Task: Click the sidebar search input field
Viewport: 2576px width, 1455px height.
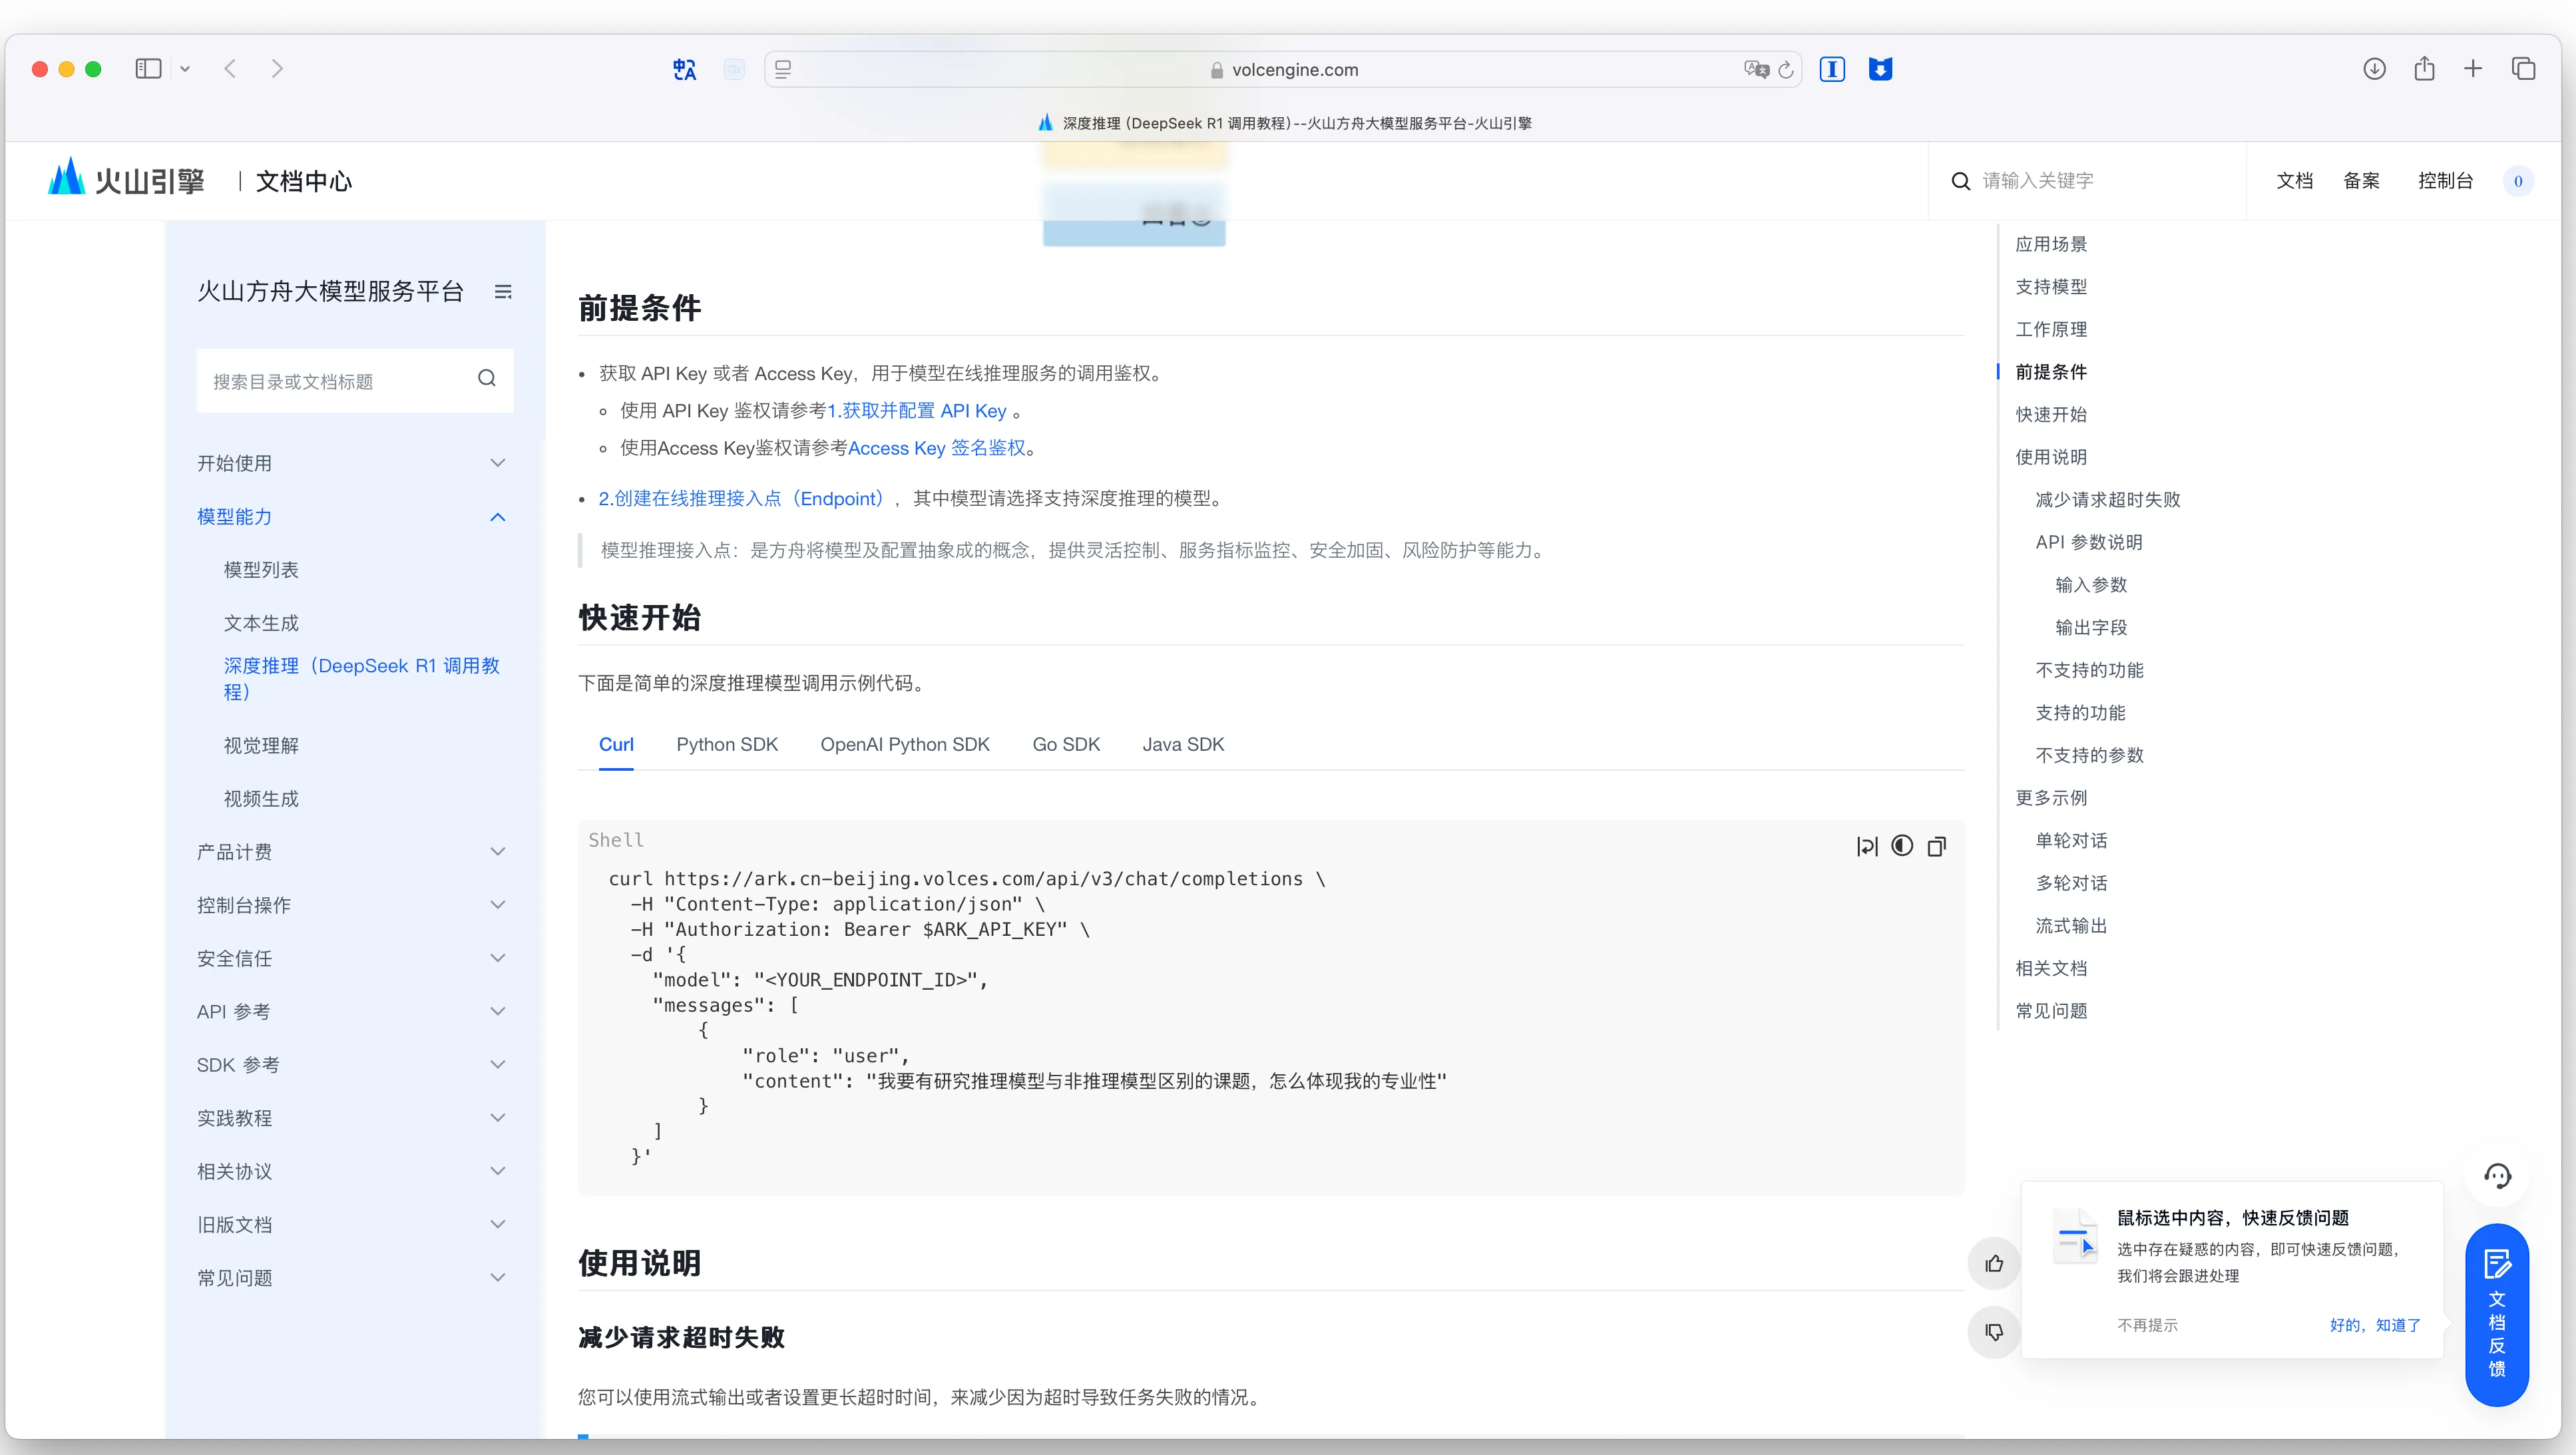Action: pyautogui.click(x=340, y=380)
